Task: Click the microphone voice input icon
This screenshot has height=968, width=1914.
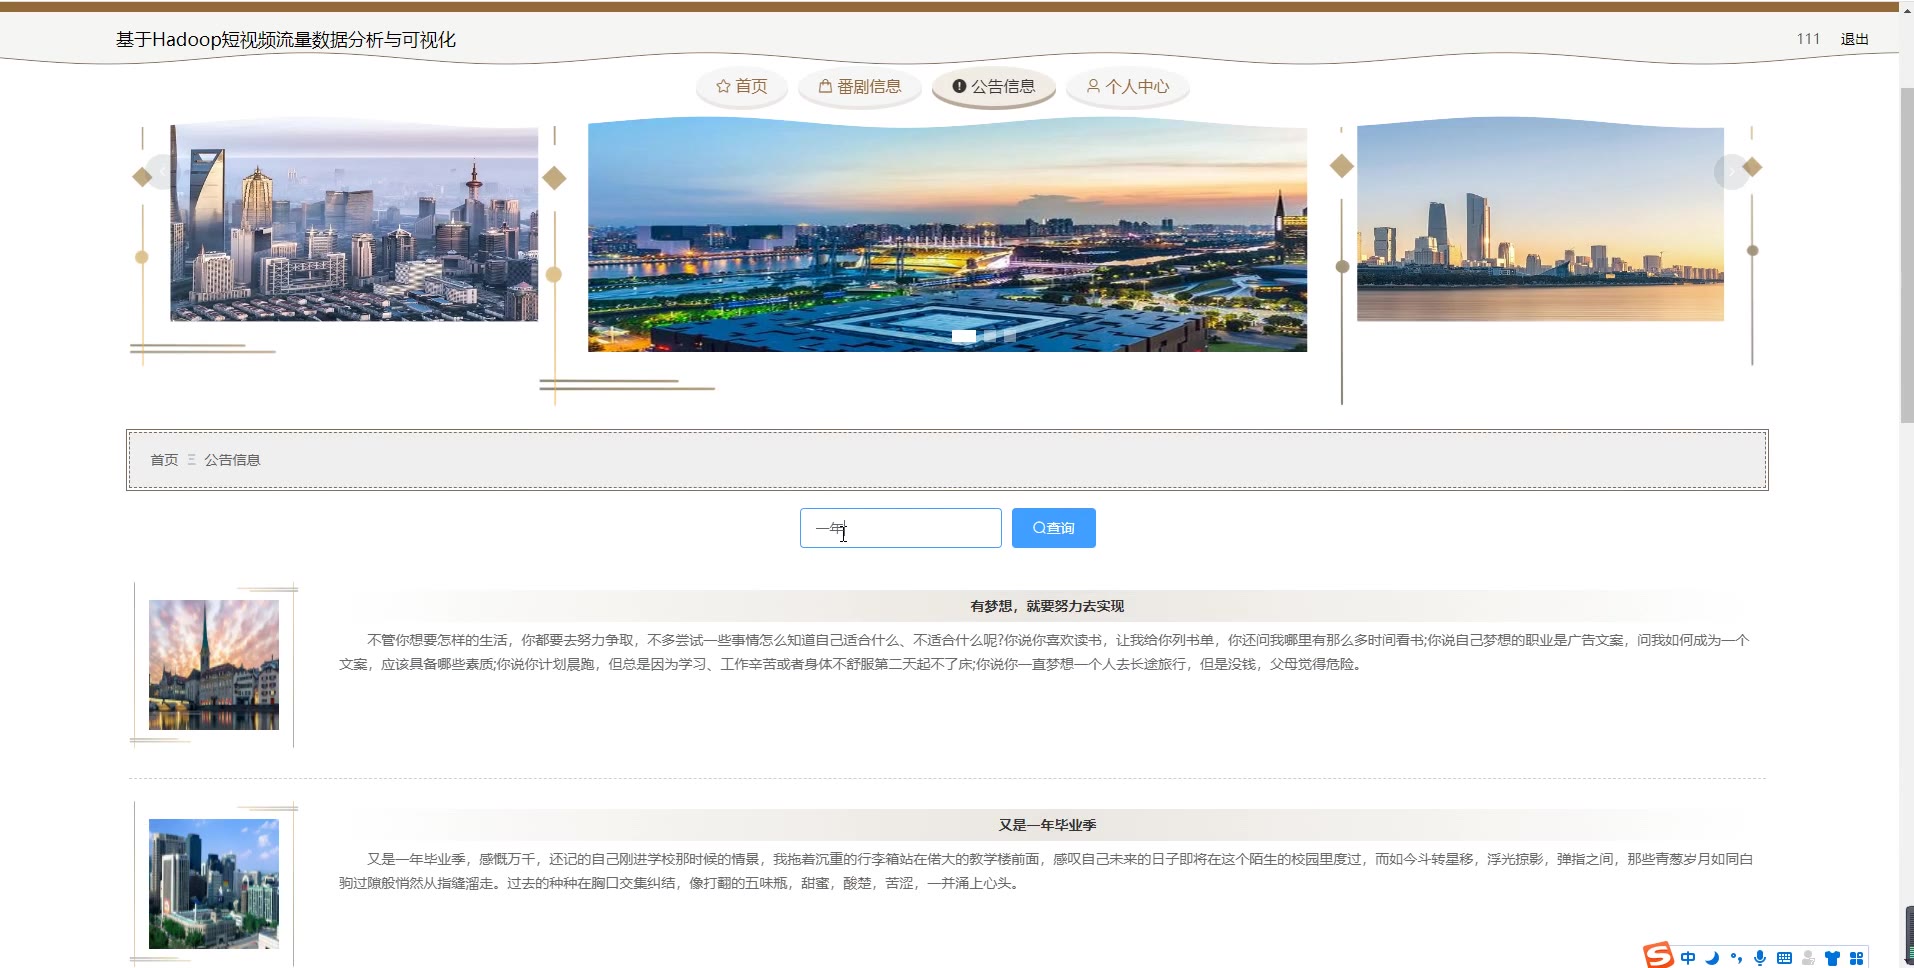Action: pos(1760,958)
